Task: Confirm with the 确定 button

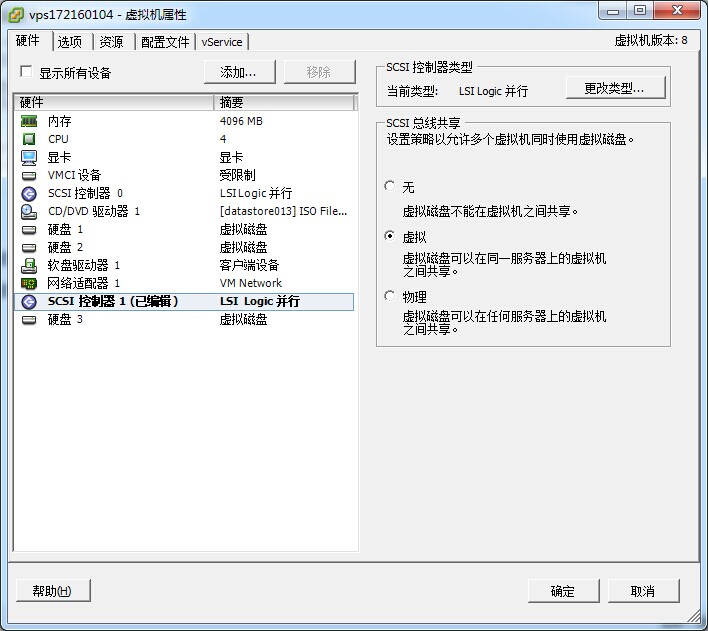Action: (564, 591)
